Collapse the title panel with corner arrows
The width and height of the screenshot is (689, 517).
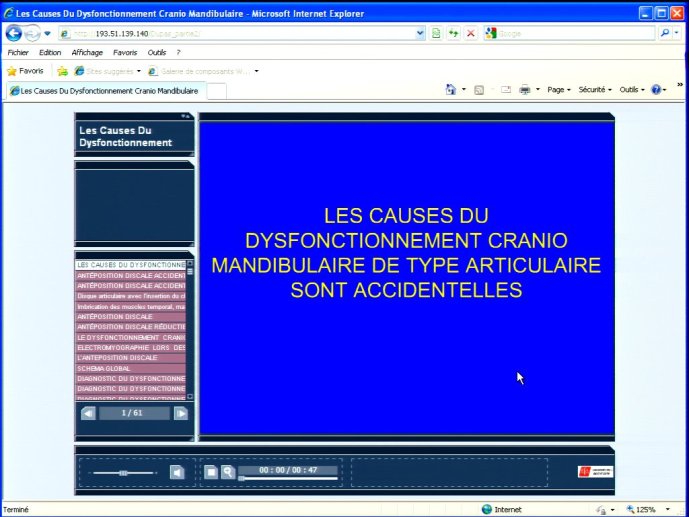[186, 116]
